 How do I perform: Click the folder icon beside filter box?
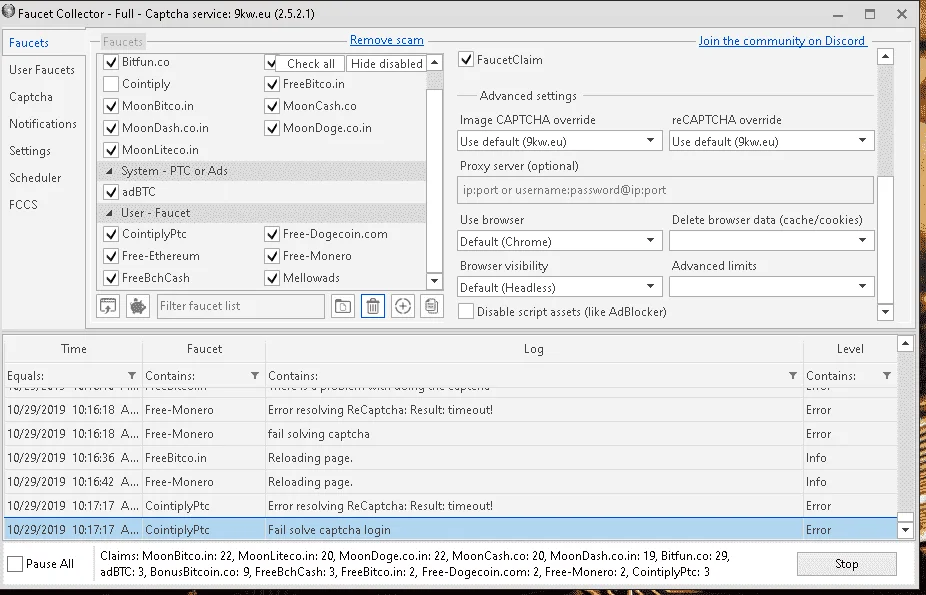coord(343,306)
